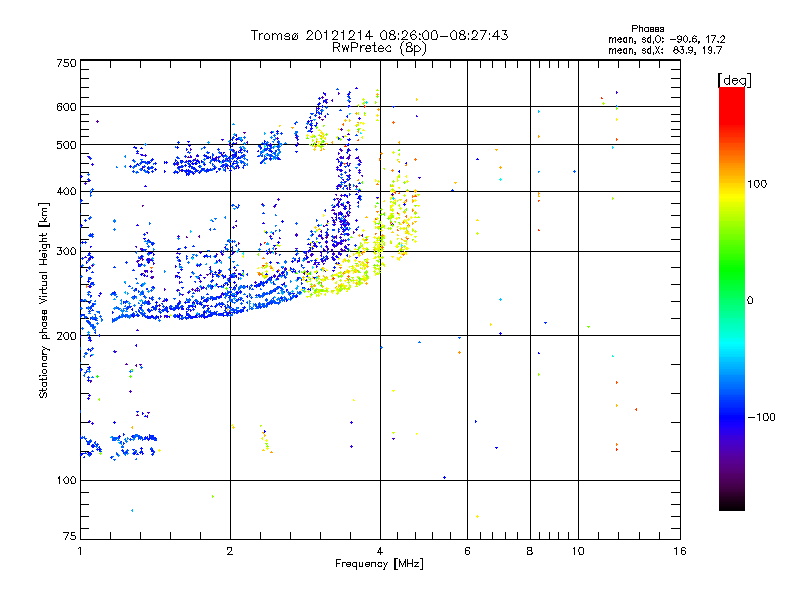Click the 'Stationary phase Virtual Height [km]' axis title

[44, 300]
